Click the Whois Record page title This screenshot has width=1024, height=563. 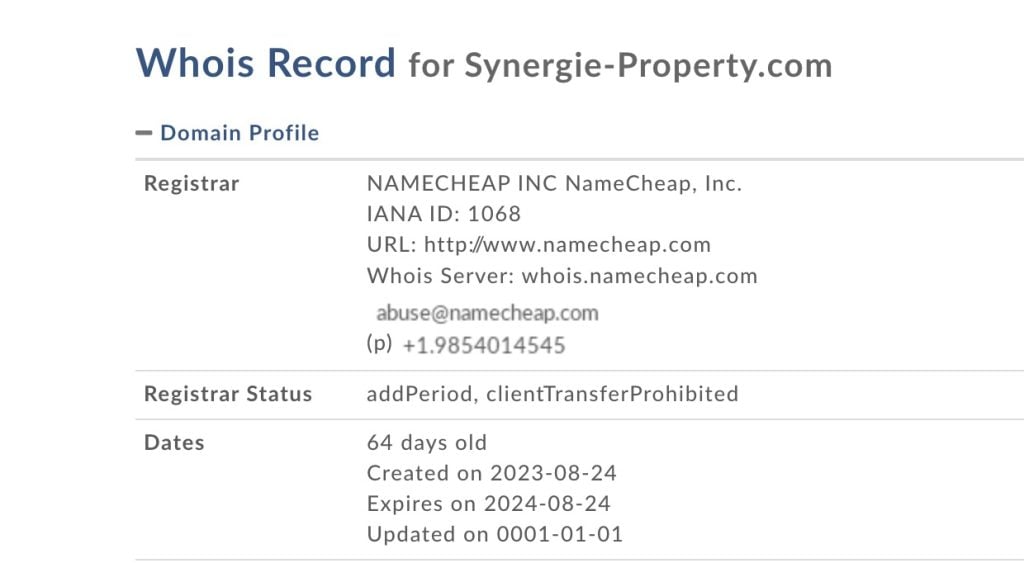266,63
